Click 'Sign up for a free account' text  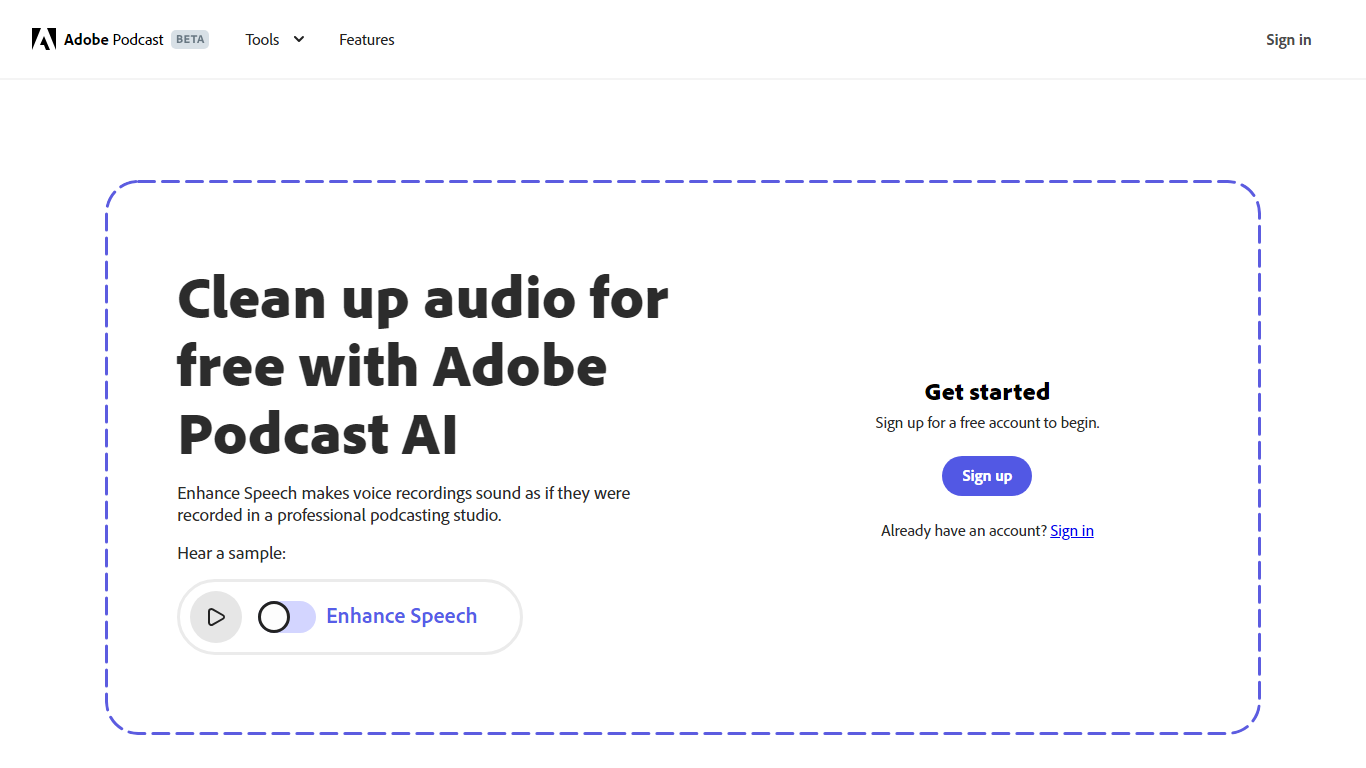click(x=987, y=423)
